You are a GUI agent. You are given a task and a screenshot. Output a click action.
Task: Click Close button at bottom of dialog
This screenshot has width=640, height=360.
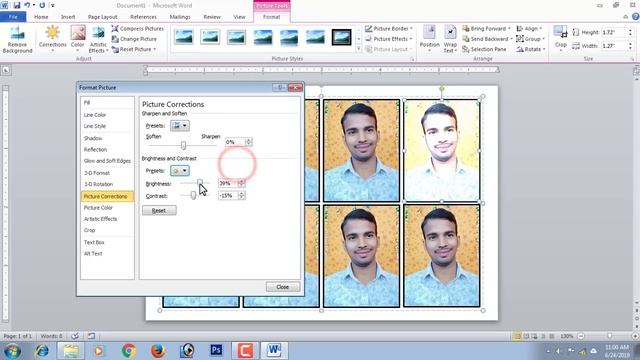(x=282, y=287)
